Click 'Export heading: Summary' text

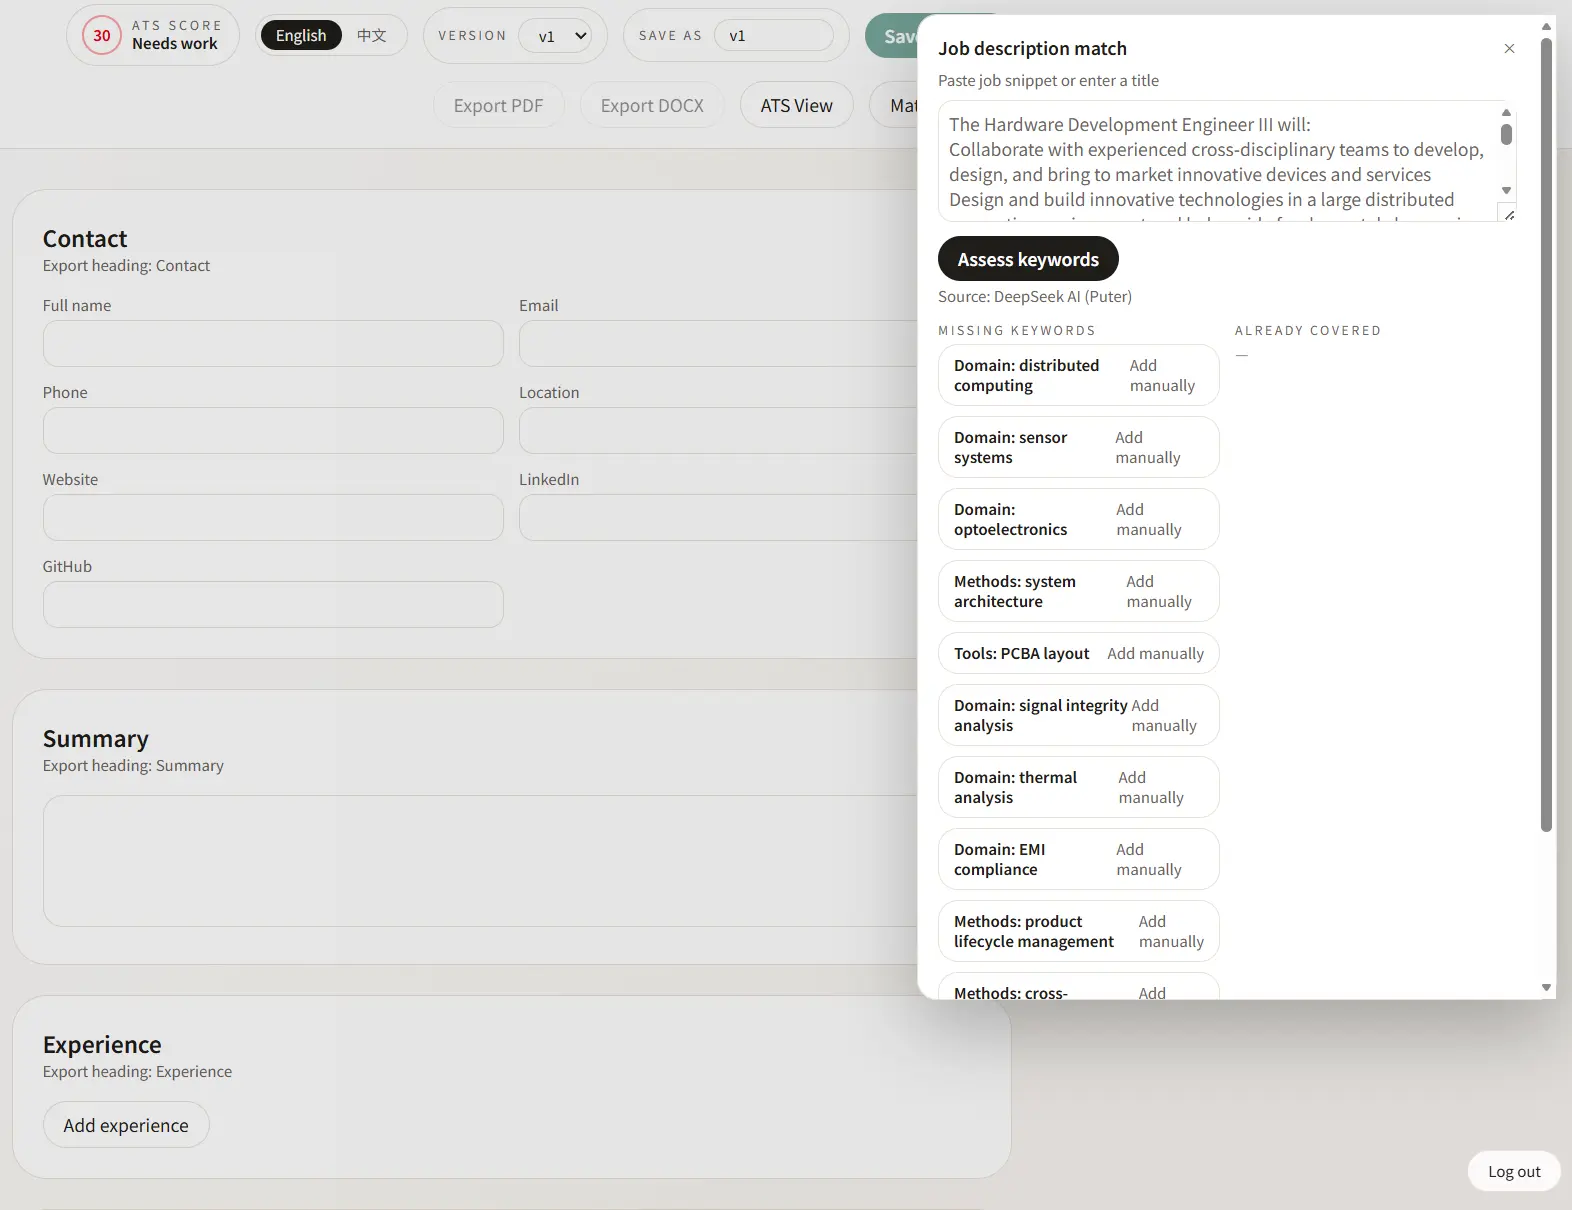point(133,765)
